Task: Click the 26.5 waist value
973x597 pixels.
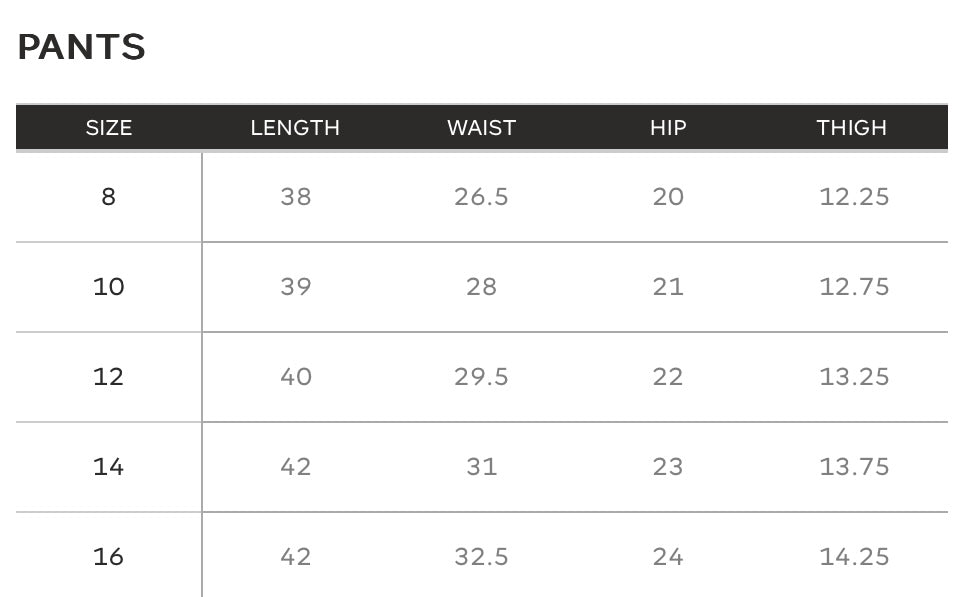Action: [x=482, y=197]
